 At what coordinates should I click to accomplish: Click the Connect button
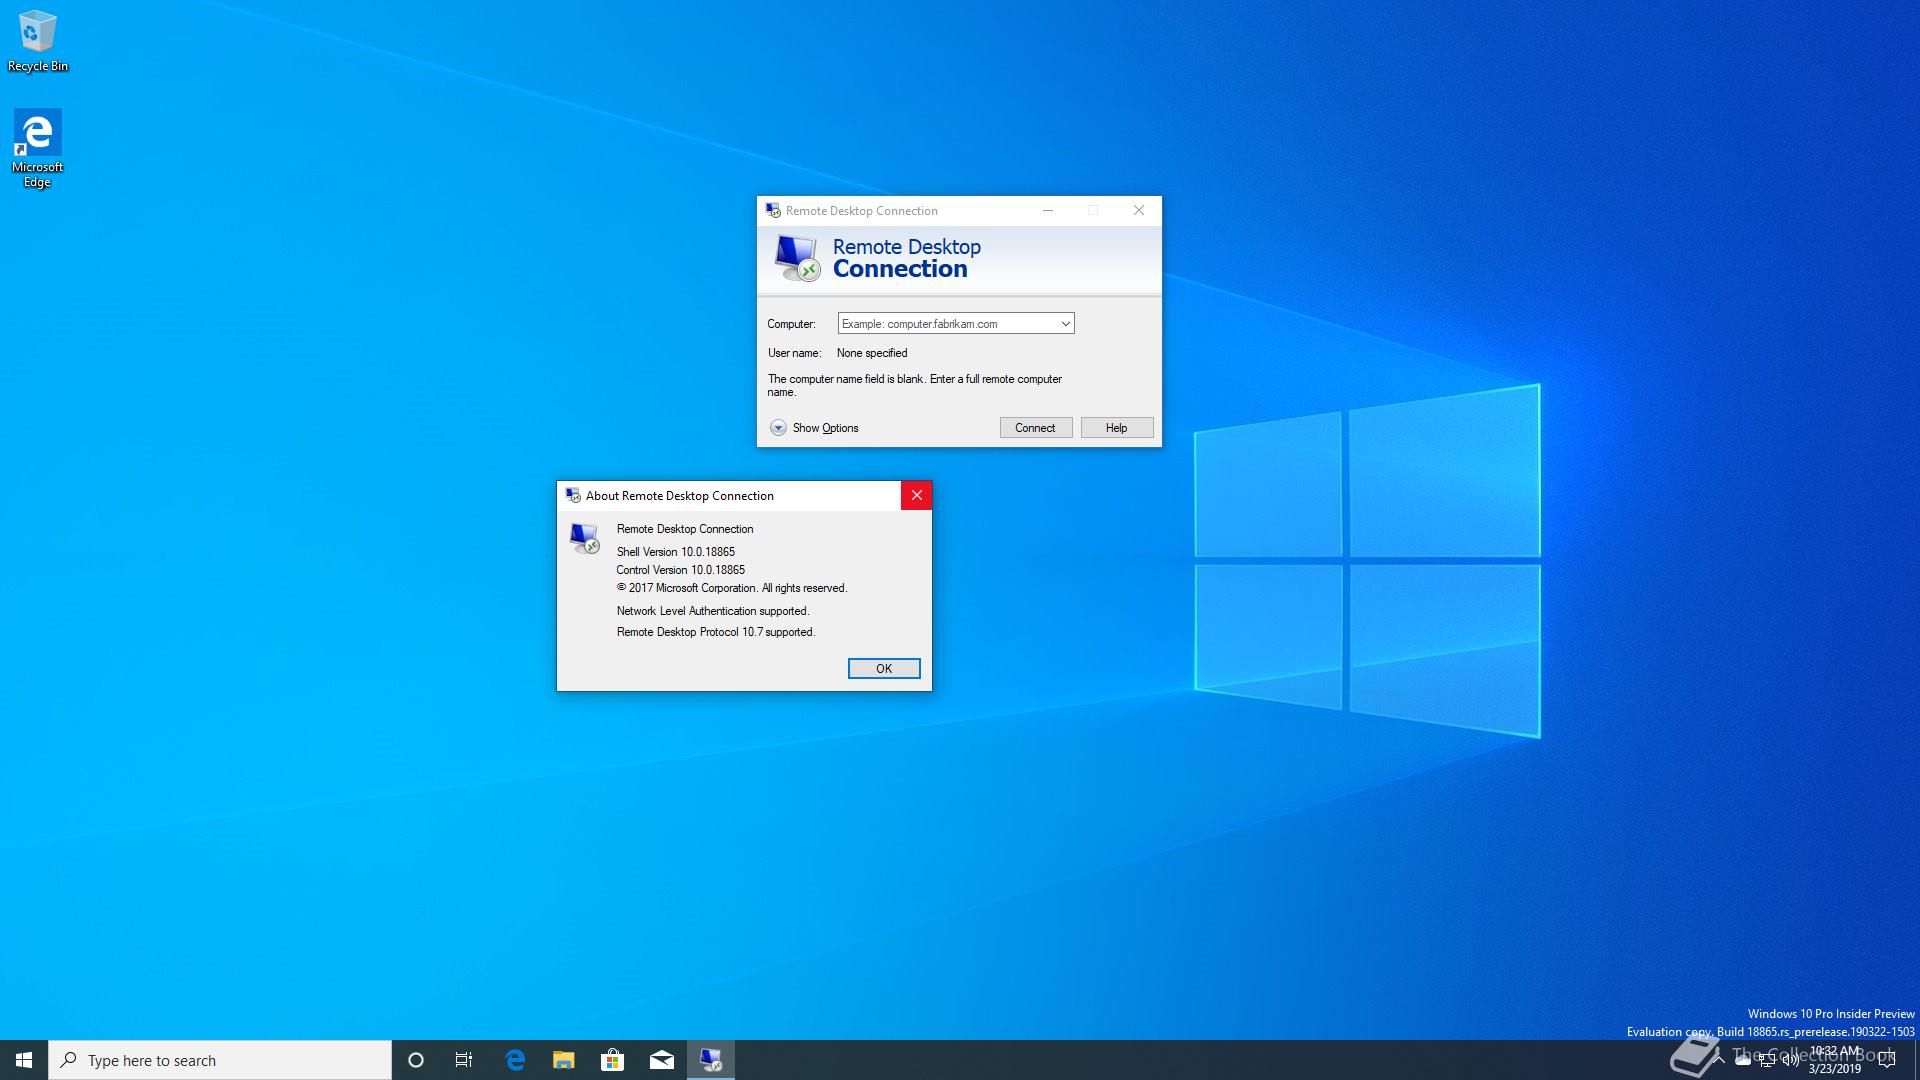point(1035,427)
